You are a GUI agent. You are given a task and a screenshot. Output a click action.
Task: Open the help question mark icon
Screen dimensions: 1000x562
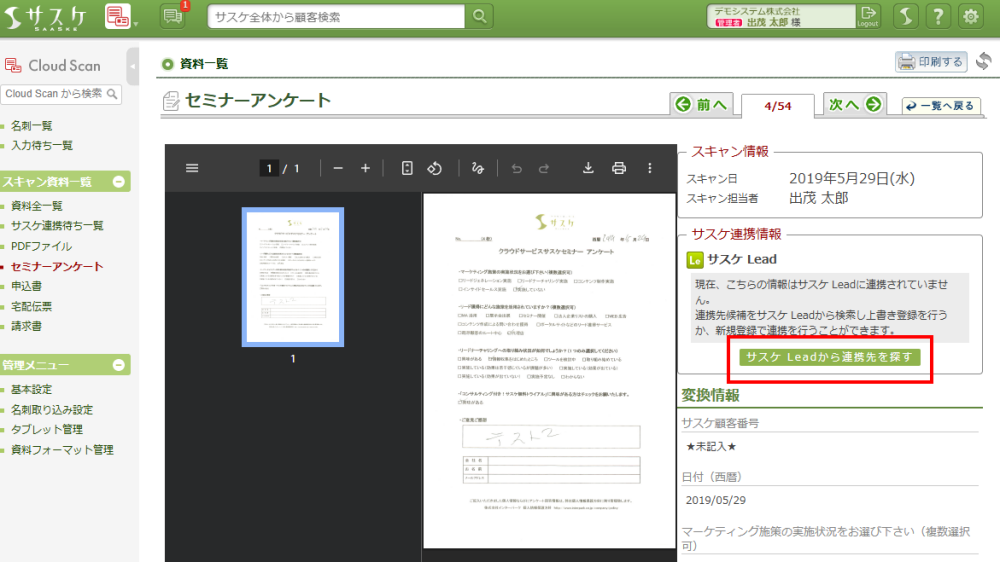coord(937,16)
